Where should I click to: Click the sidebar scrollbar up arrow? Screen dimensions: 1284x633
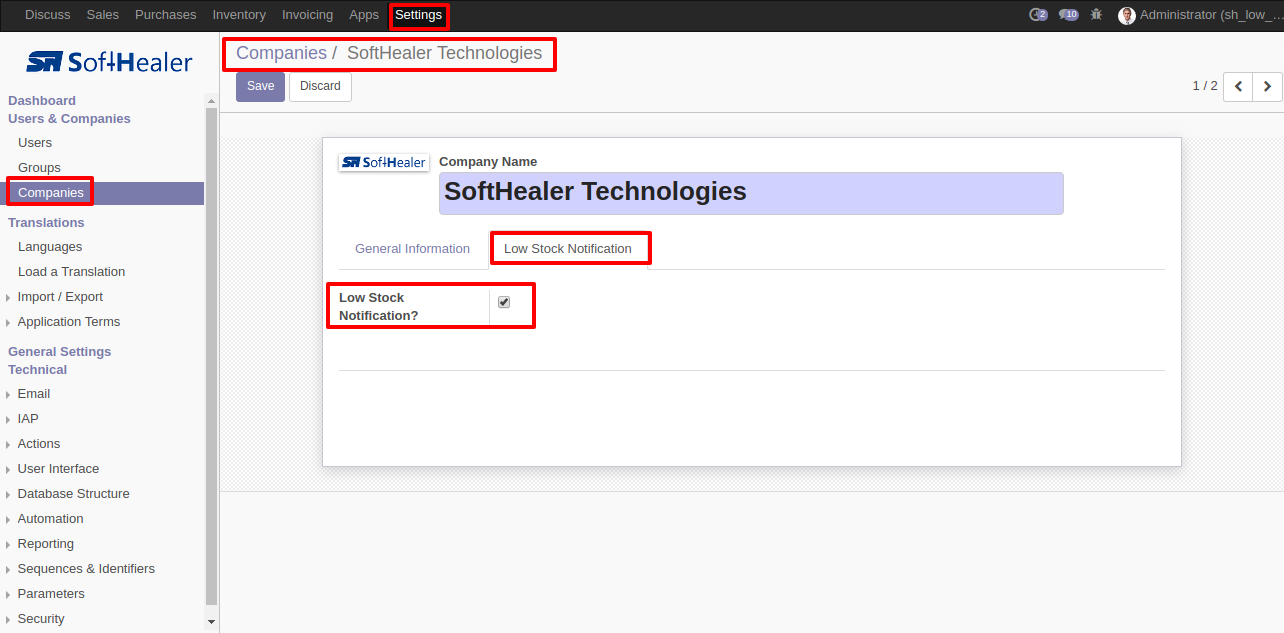click(211, 100)
